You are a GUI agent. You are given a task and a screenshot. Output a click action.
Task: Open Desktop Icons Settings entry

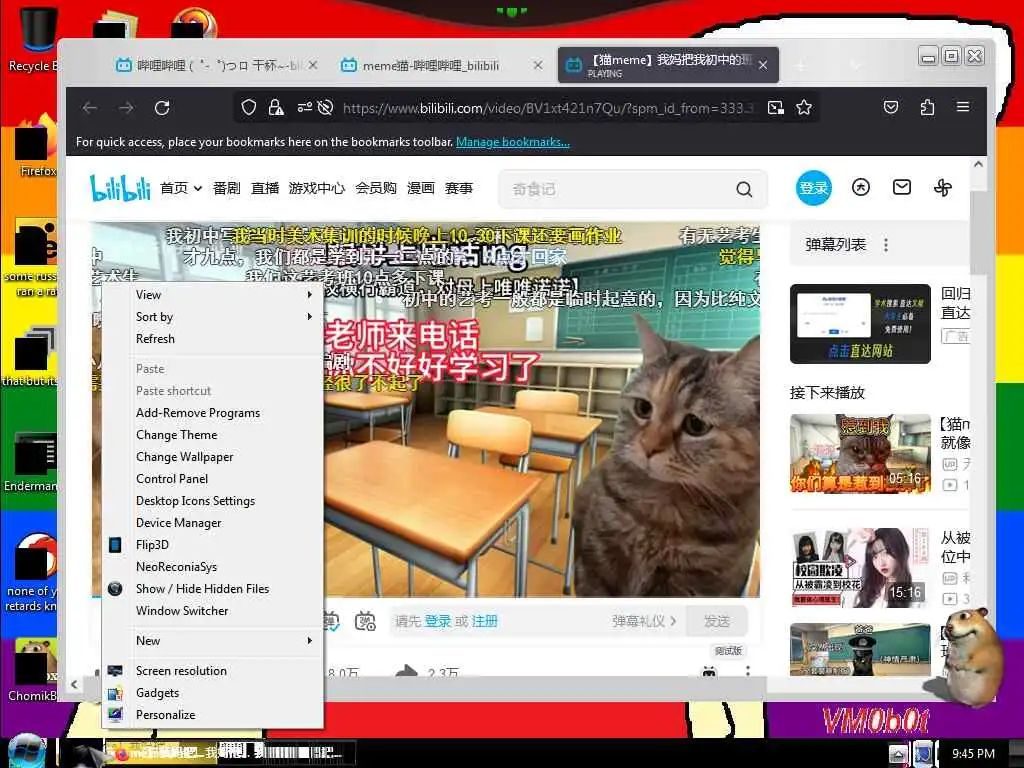213,501
